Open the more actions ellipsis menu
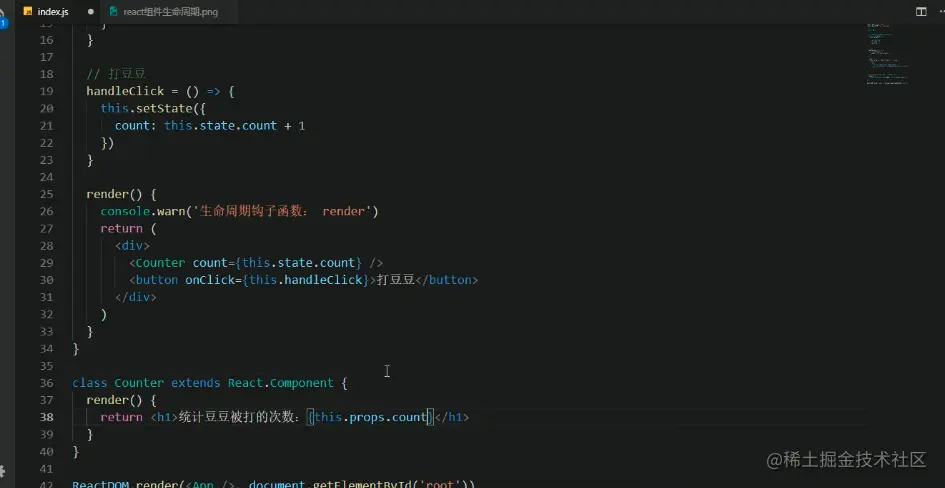This screenshot has width=945, height=488. pyautogui.click(x=940, y=11)
